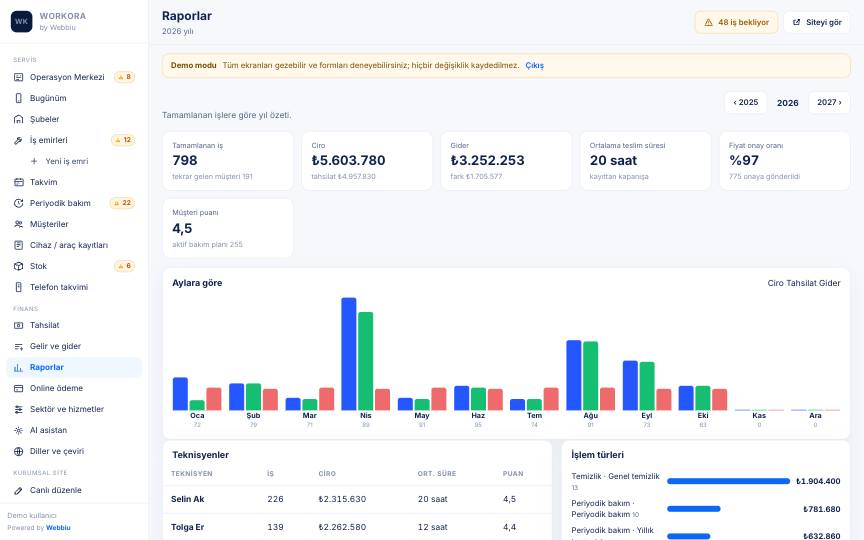Click the Temizlik · Genel temizlik progress bar

728,481
